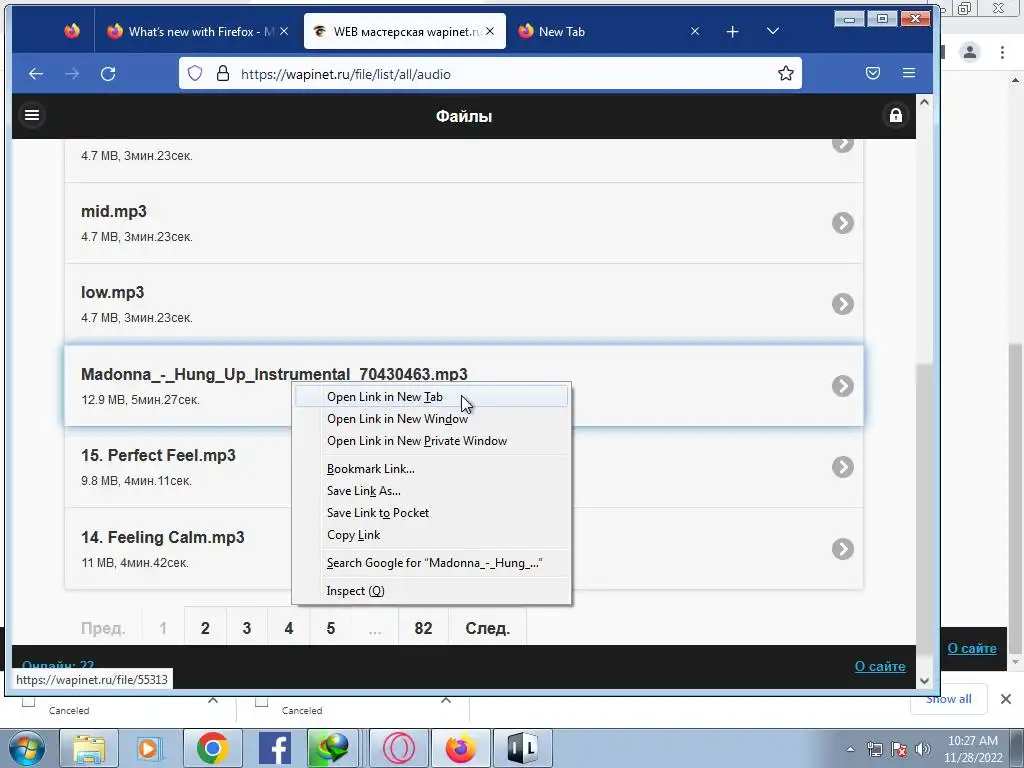Open Chrome three-dot menu in background window
Viewport: 1024px width, 768px height.
coord(1002,52)
